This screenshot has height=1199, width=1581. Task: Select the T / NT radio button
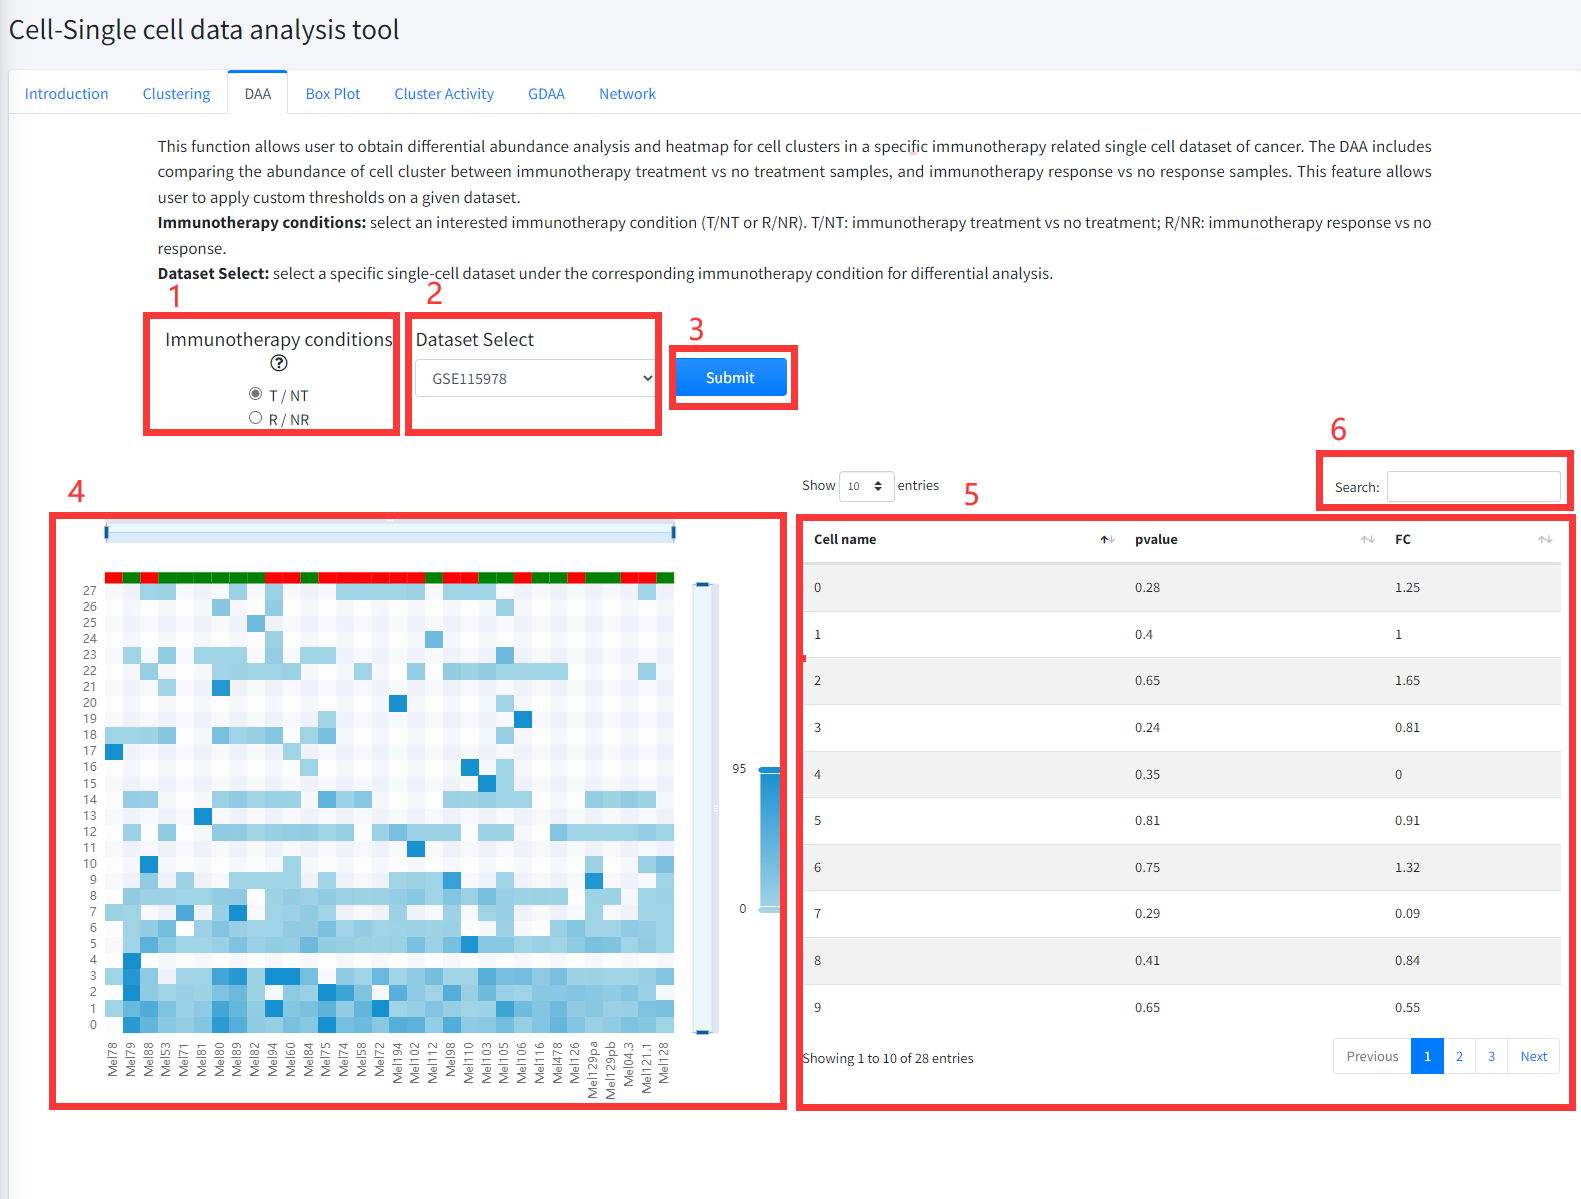point(256,394)
